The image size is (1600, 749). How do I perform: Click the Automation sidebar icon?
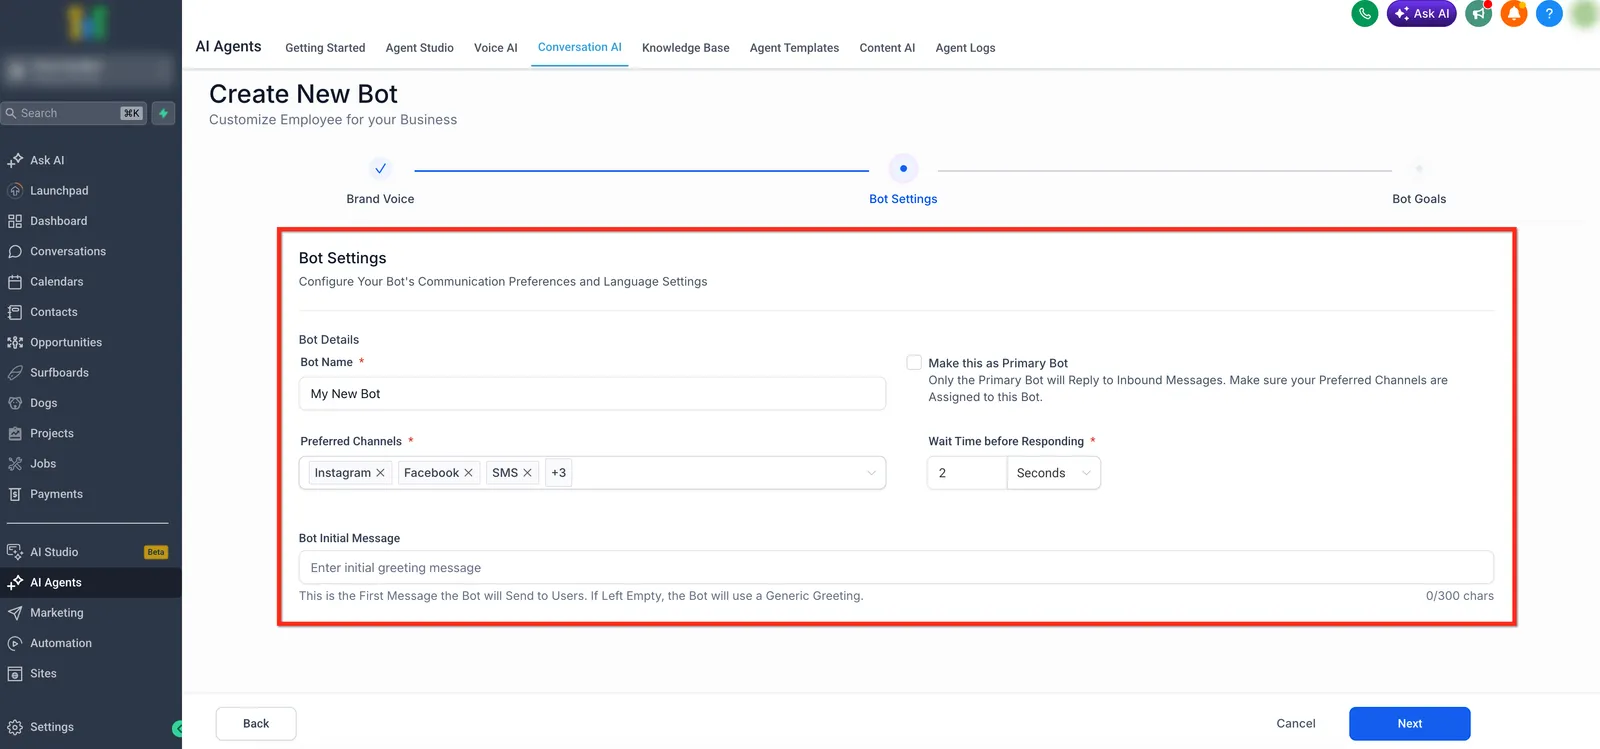click(15, 643)
